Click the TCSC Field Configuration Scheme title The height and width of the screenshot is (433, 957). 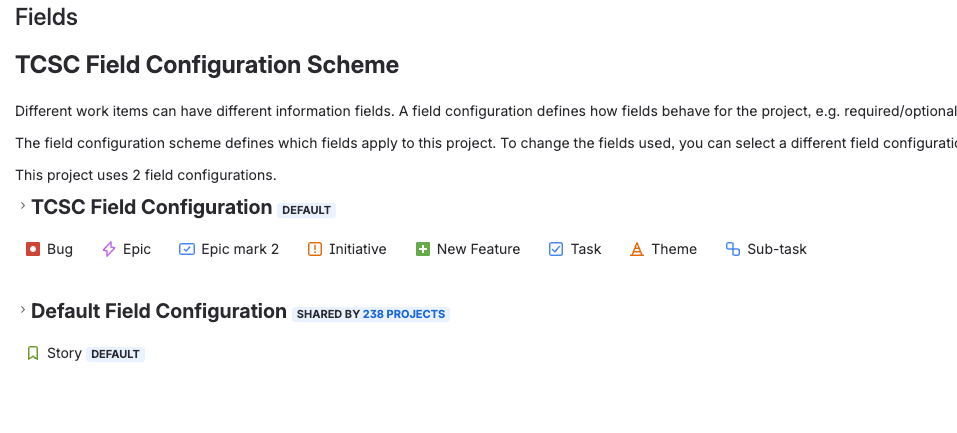(207, 65)
